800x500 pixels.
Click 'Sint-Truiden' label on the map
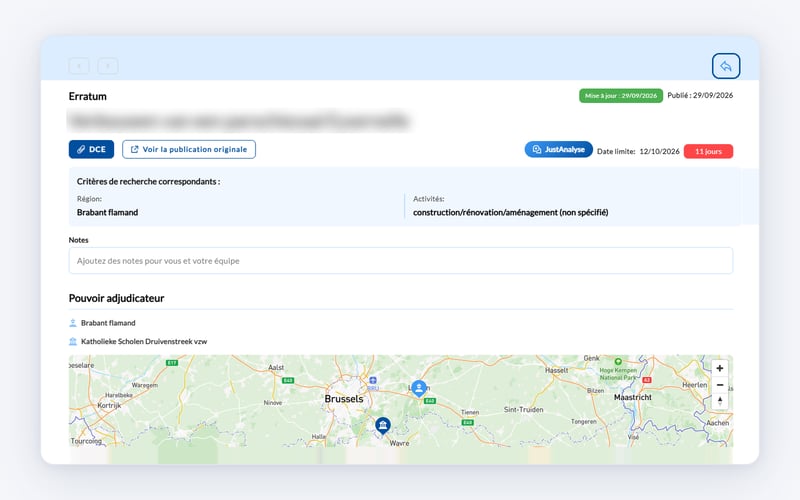[523, 409]
